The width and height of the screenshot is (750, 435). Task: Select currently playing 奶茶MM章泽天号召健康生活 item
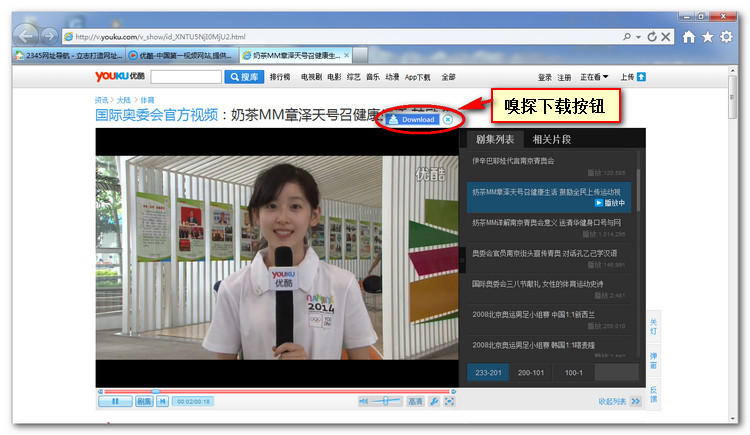(549, 197)
